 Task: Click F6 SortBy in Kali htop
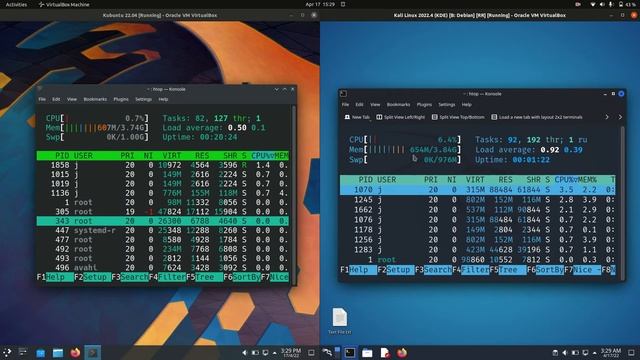coord(545,270)
